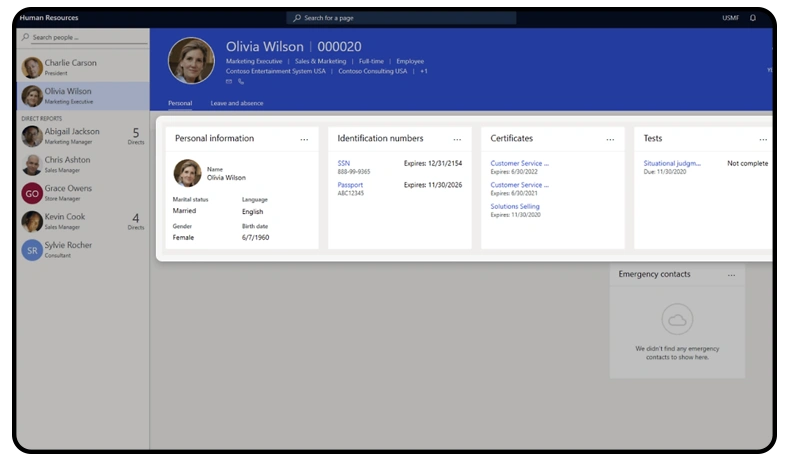The width and height of the screenshot is (790, 461).
Task: Open Emergency contacts card options menu
Action: [732, 275]
